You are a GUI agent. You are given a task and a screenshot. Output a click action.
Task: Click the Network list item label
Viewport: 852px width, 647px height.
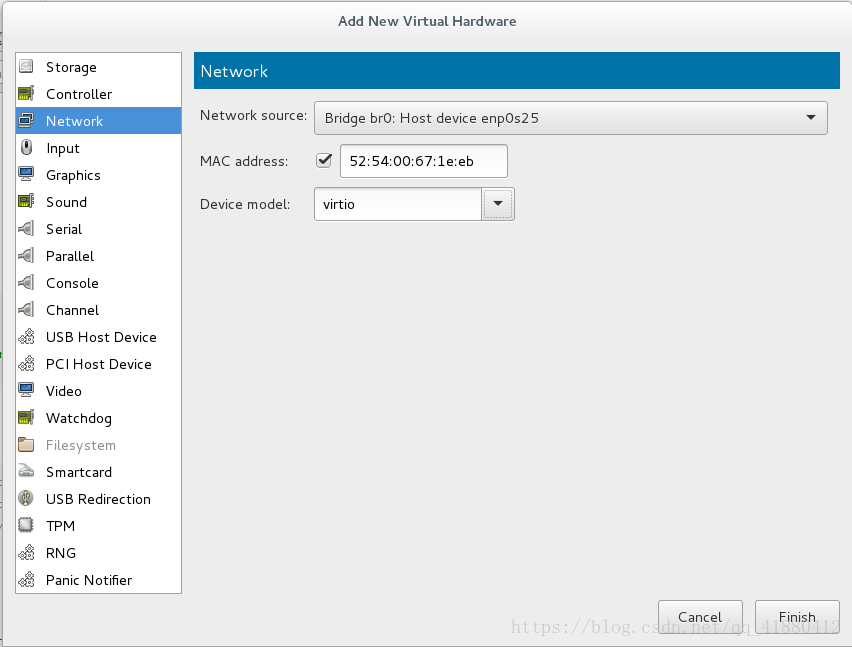(74, 121)
